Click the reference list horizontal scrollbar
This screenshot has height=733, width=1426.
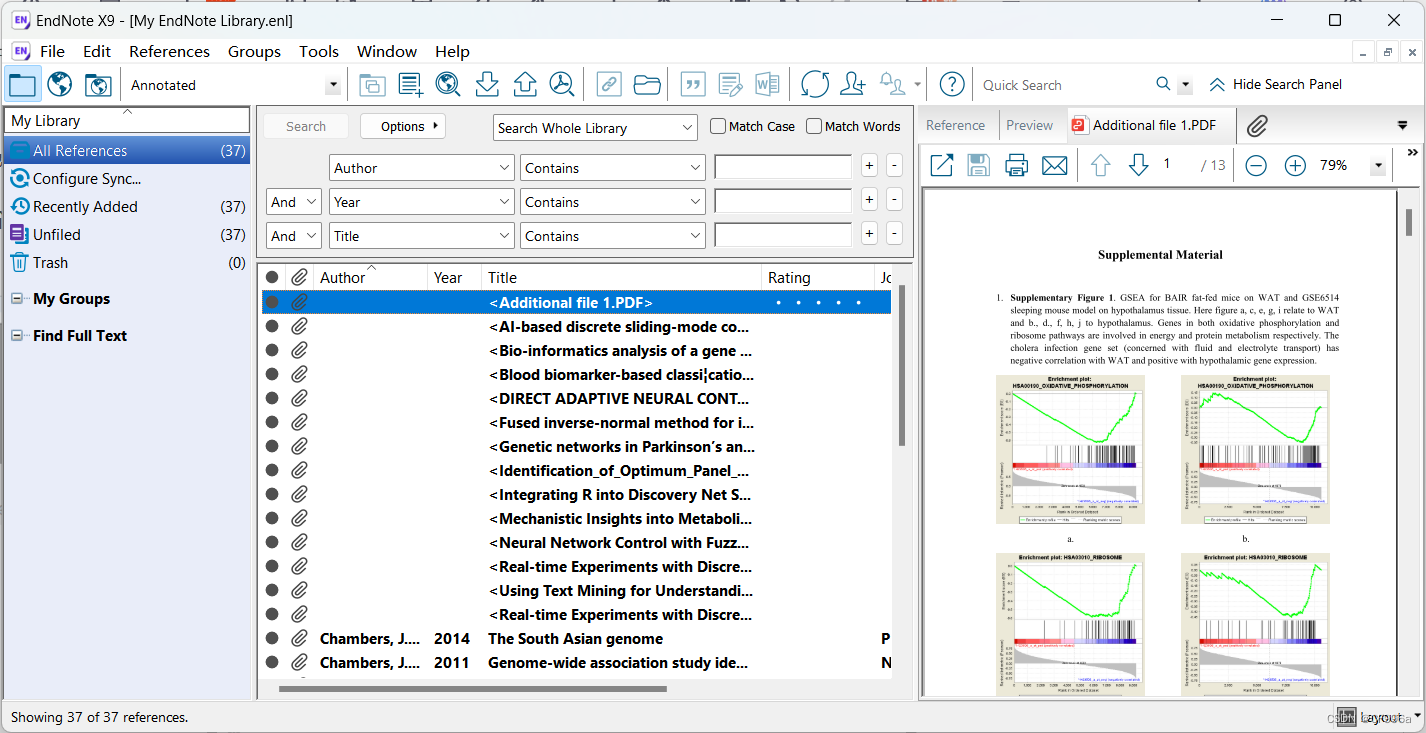[472, 688]
